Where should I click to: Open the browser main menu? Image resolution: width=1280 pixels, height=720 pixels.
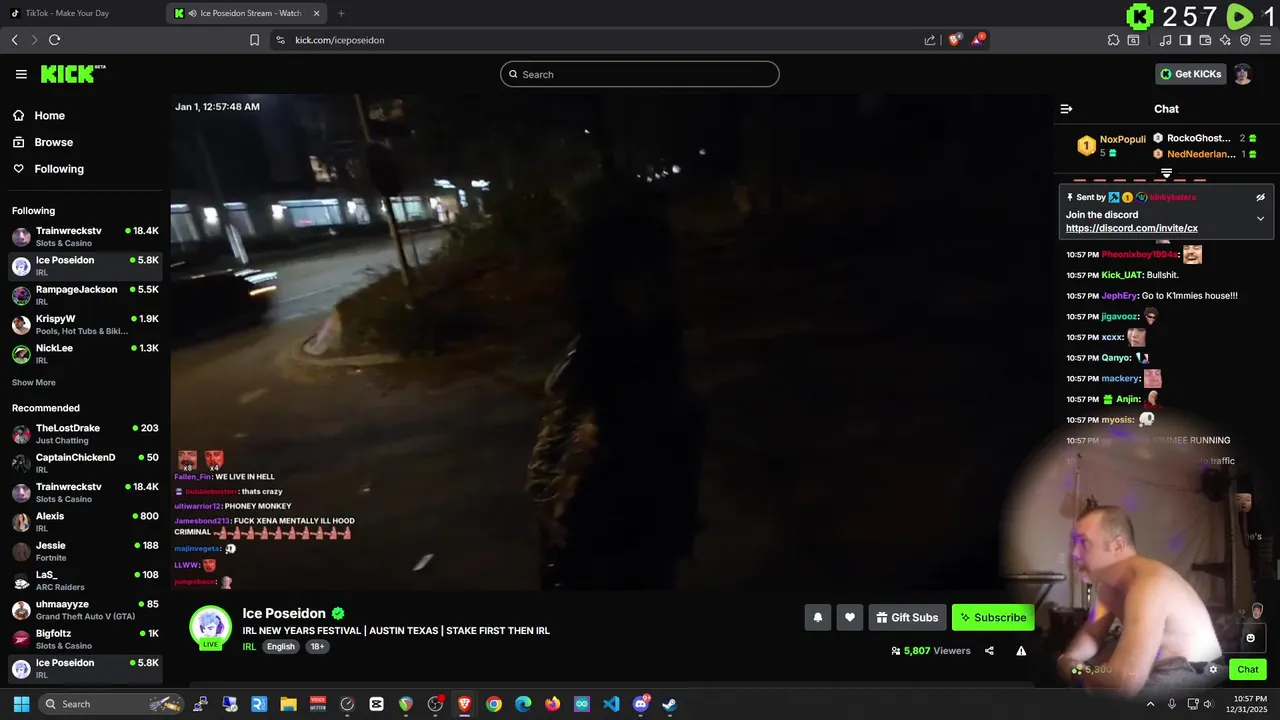pyautogui.click(x=1265, y=40)
